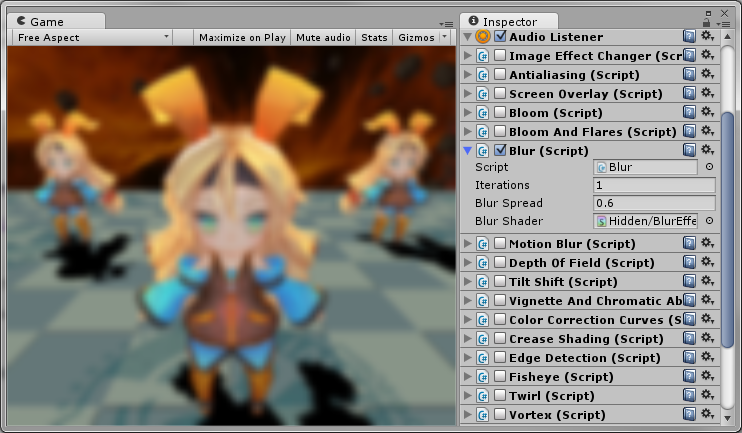Expand the Edge Detection component
This screenshot has height=433, width=742.
(468, 357)
